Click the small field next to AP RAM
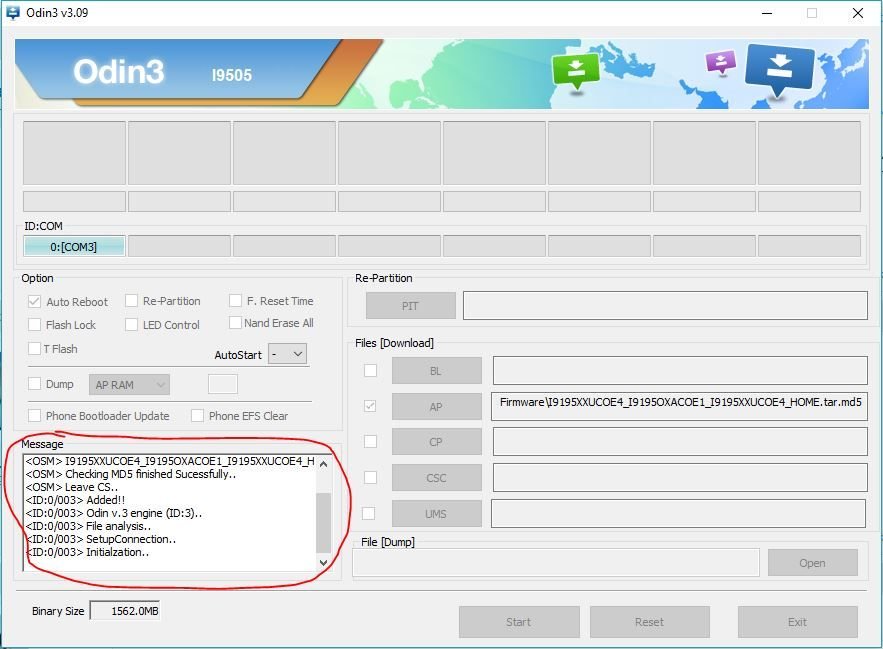 (x=223, y=384)
